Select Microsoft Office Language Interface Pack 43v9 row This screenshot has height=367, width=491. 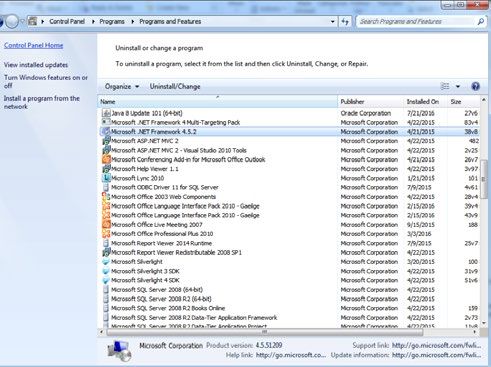click(289, 215)
